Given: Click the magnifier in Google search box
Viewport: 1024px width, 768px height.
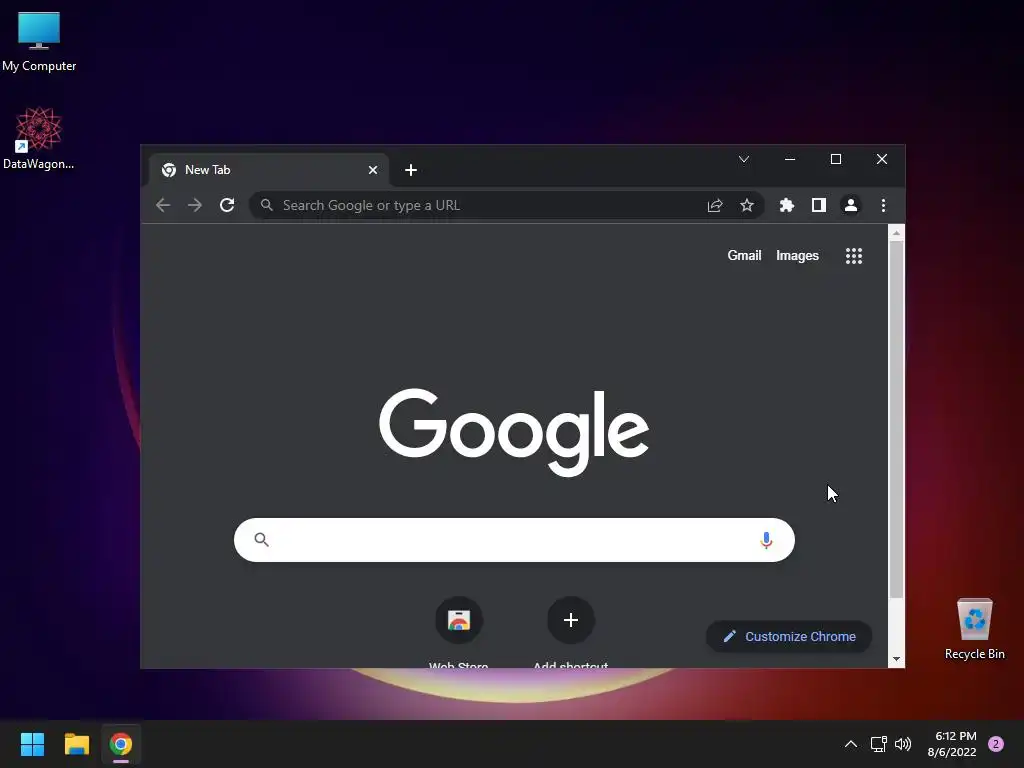Looking at the screenshot, I should coord(261,539).
